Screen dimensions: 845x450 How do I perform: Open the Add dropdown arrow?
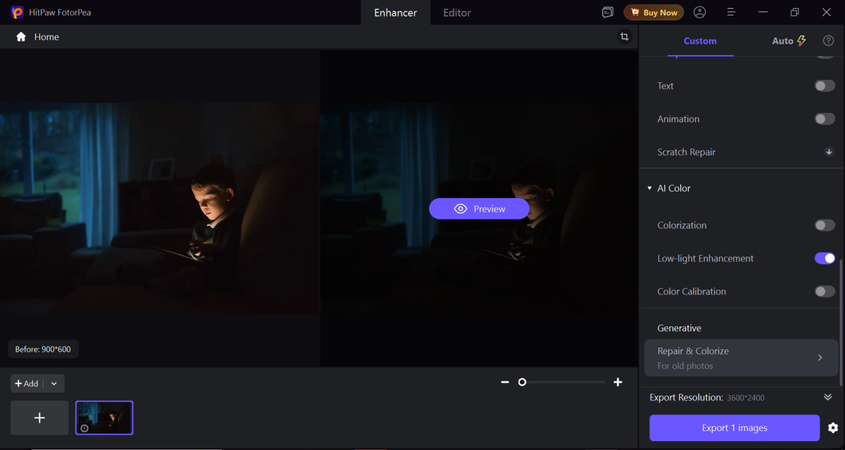pyautogui.click(x=54, y=384)
